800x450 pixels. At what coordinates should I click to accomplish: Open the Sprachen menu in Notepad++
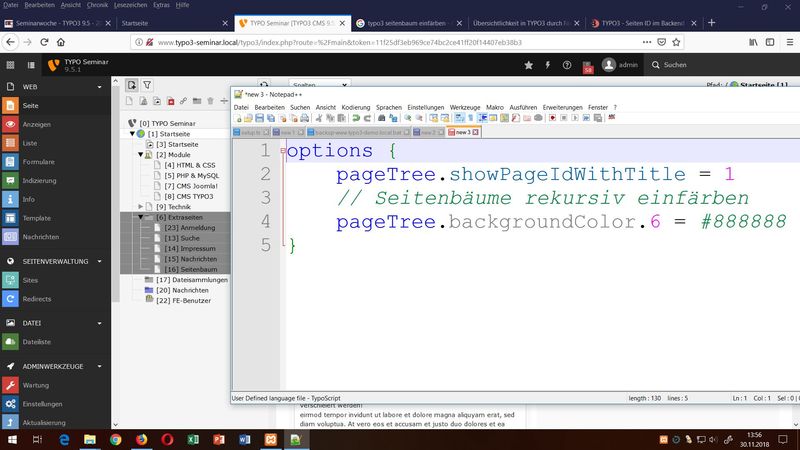coord(388,106)
